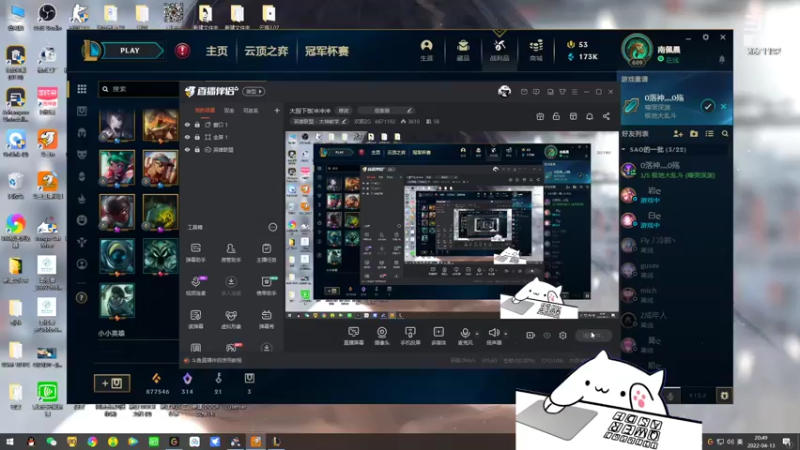
Task: Click the 类型 mode switch pill button
Action: [x=254, y=91]
